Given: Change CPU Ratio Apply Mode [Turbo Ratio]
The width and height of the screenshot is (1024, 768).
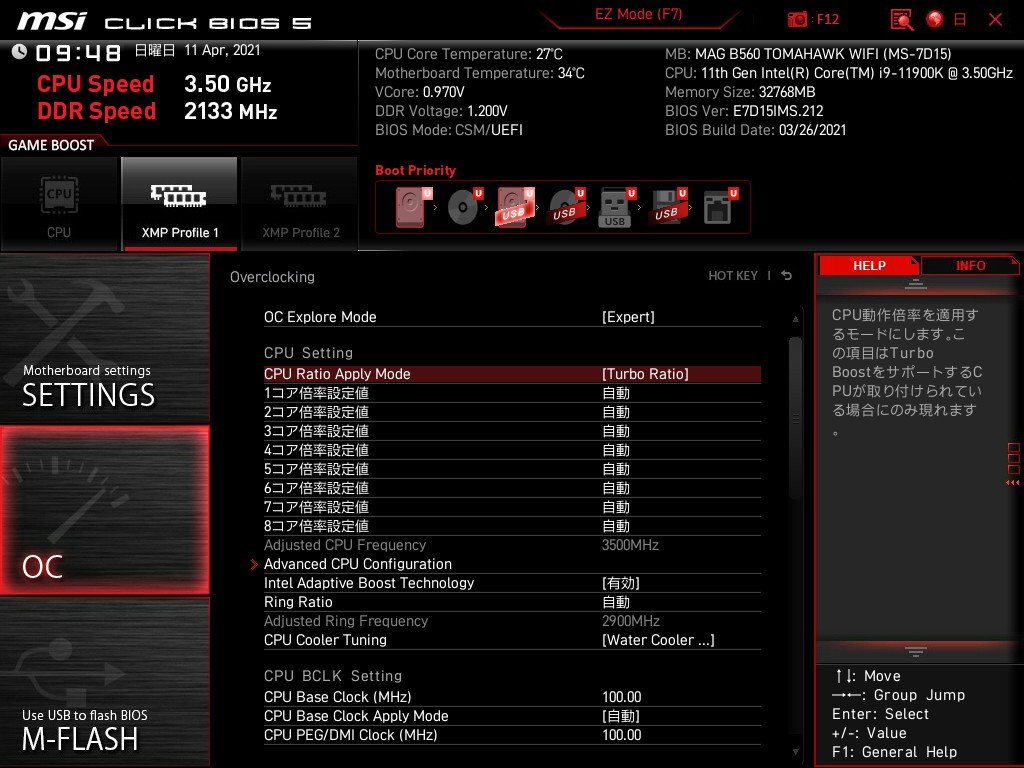Looking at the screenshot, I should [x=512, y=374].
